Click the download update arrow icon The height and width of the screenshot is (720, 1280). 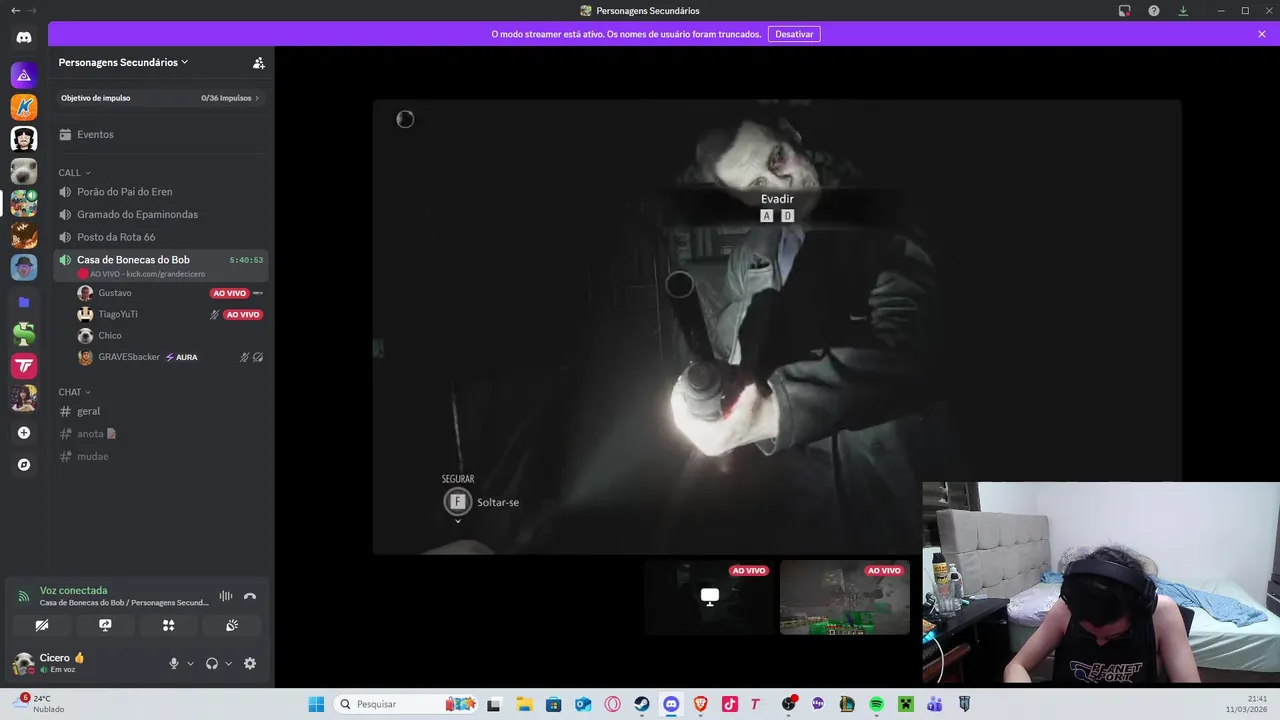pos(1183,10)
